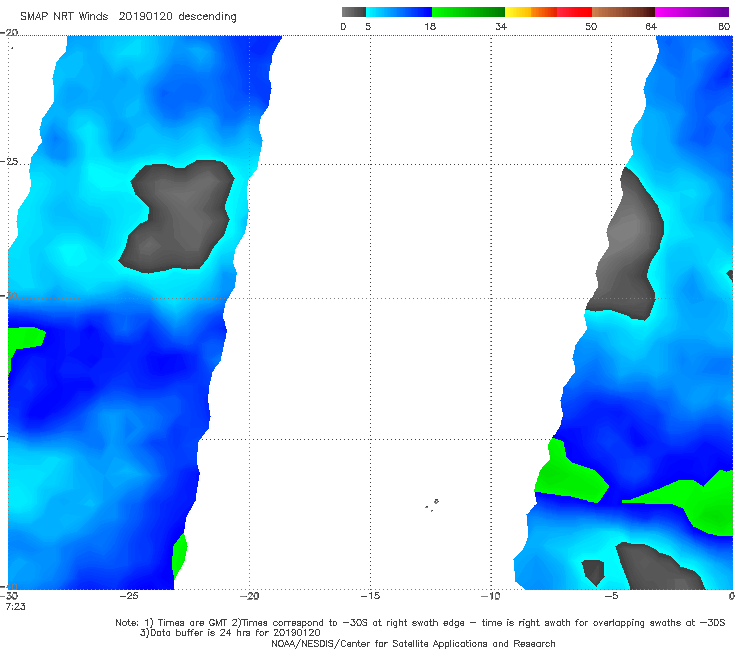Click the longitude axis label '-20'
Screen dimensions: 740x650
point(249,596)
